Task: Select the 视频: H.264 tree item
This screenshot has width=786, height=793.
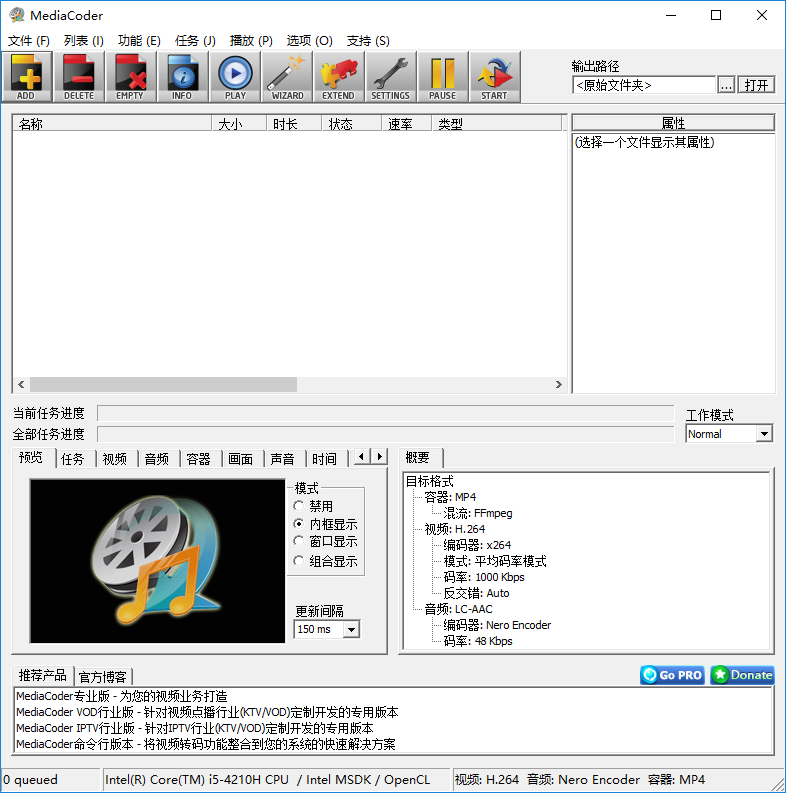Action: coord(455,529)
